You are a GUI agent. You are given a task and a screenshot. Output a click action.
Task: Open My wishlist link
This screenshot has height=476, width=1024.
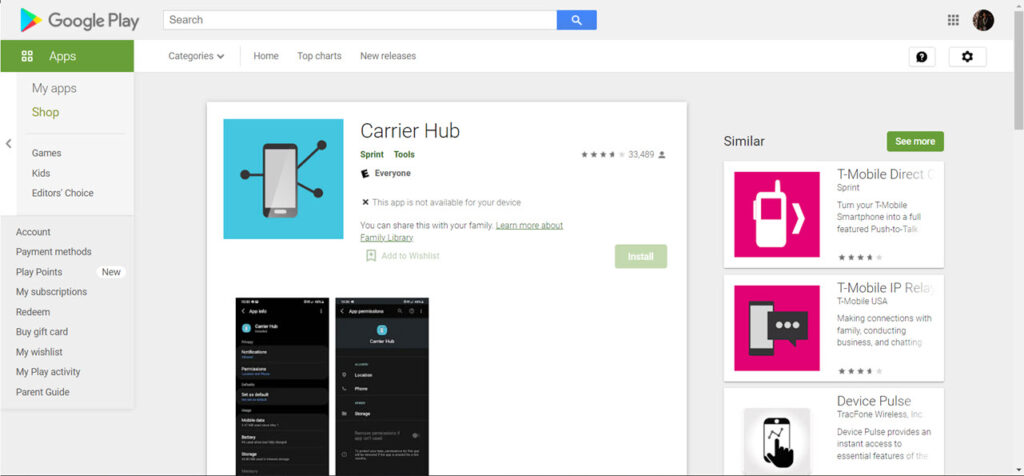coord(39,352)
